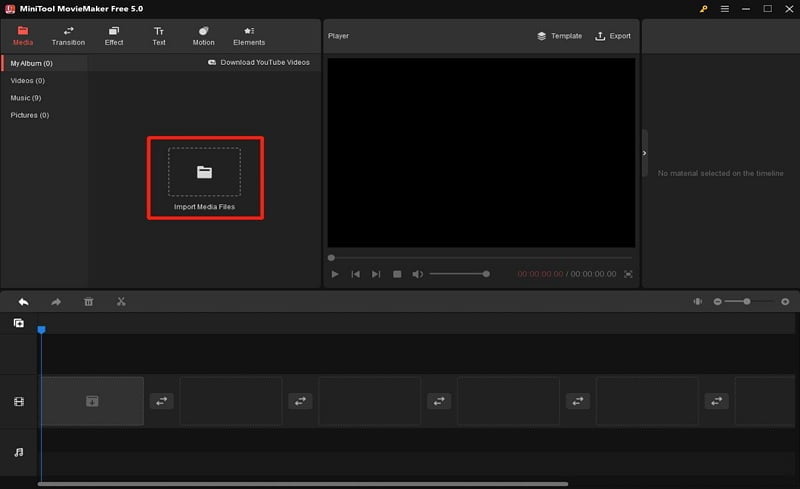
Task: Open the hamburger menu in title bar
Action: tap(724, 9)
